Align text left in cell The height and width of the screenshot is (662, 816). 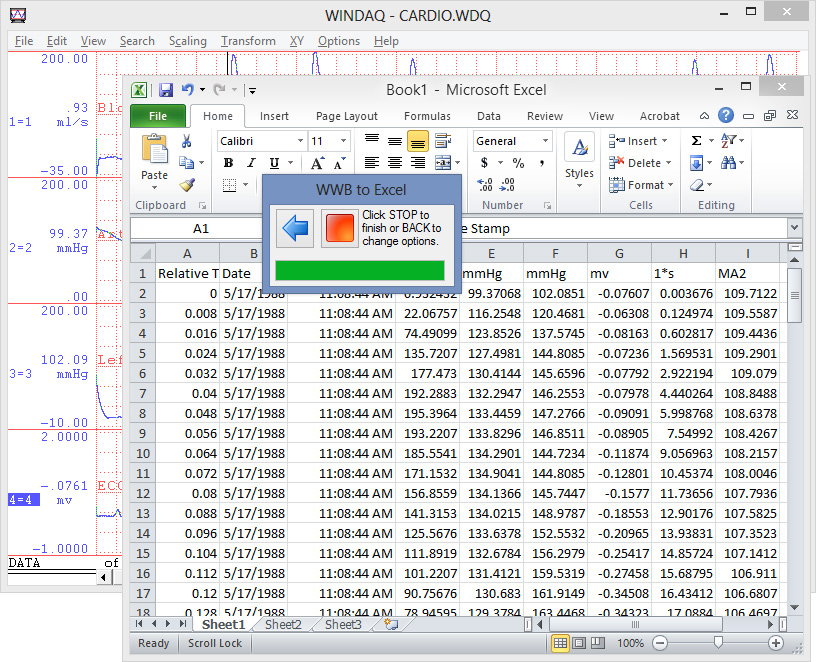(372, 163)
